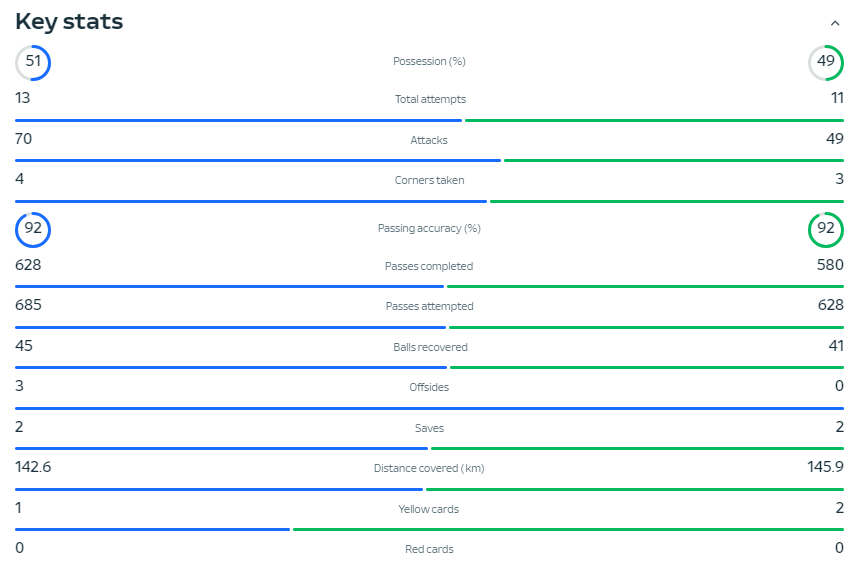Screen dimensions: 853x565
Task: Click the Balls recovered label
Action: click(429, 348)
